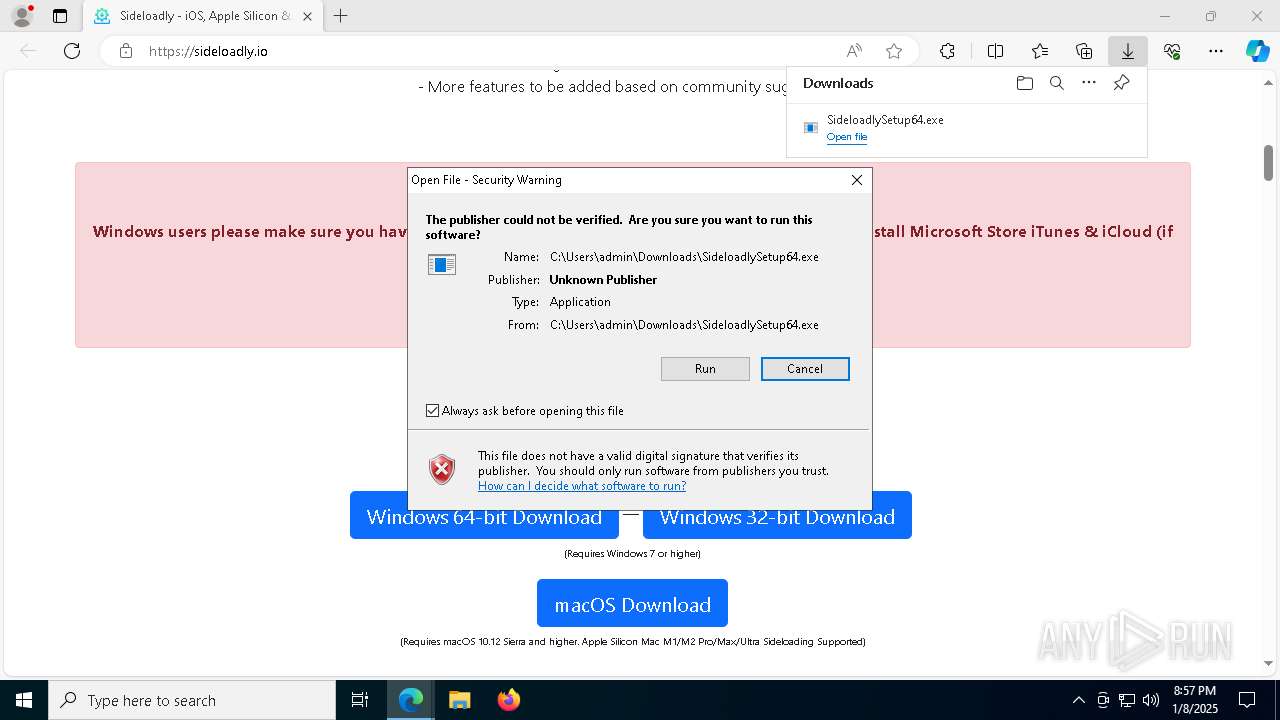
Task: Open the notification center icon
Action: (x=1247, y=700)
